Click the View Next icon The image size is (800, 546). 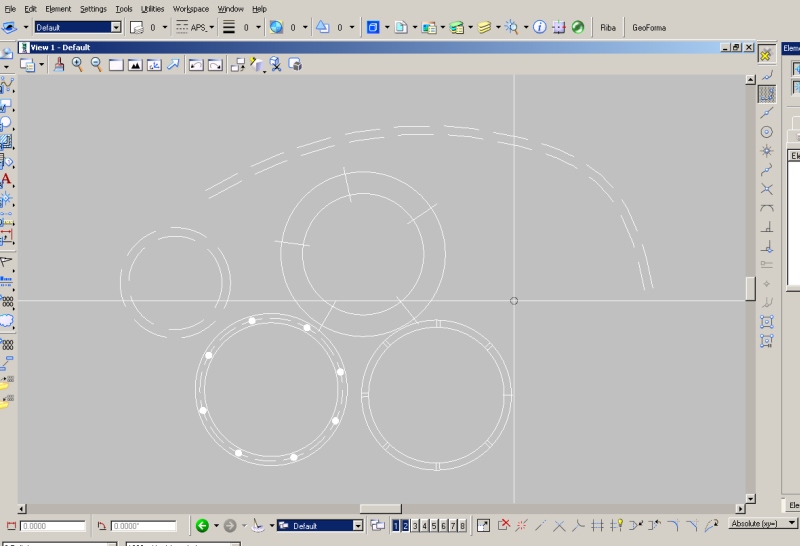pyautogui.click(x=215, y=65)
